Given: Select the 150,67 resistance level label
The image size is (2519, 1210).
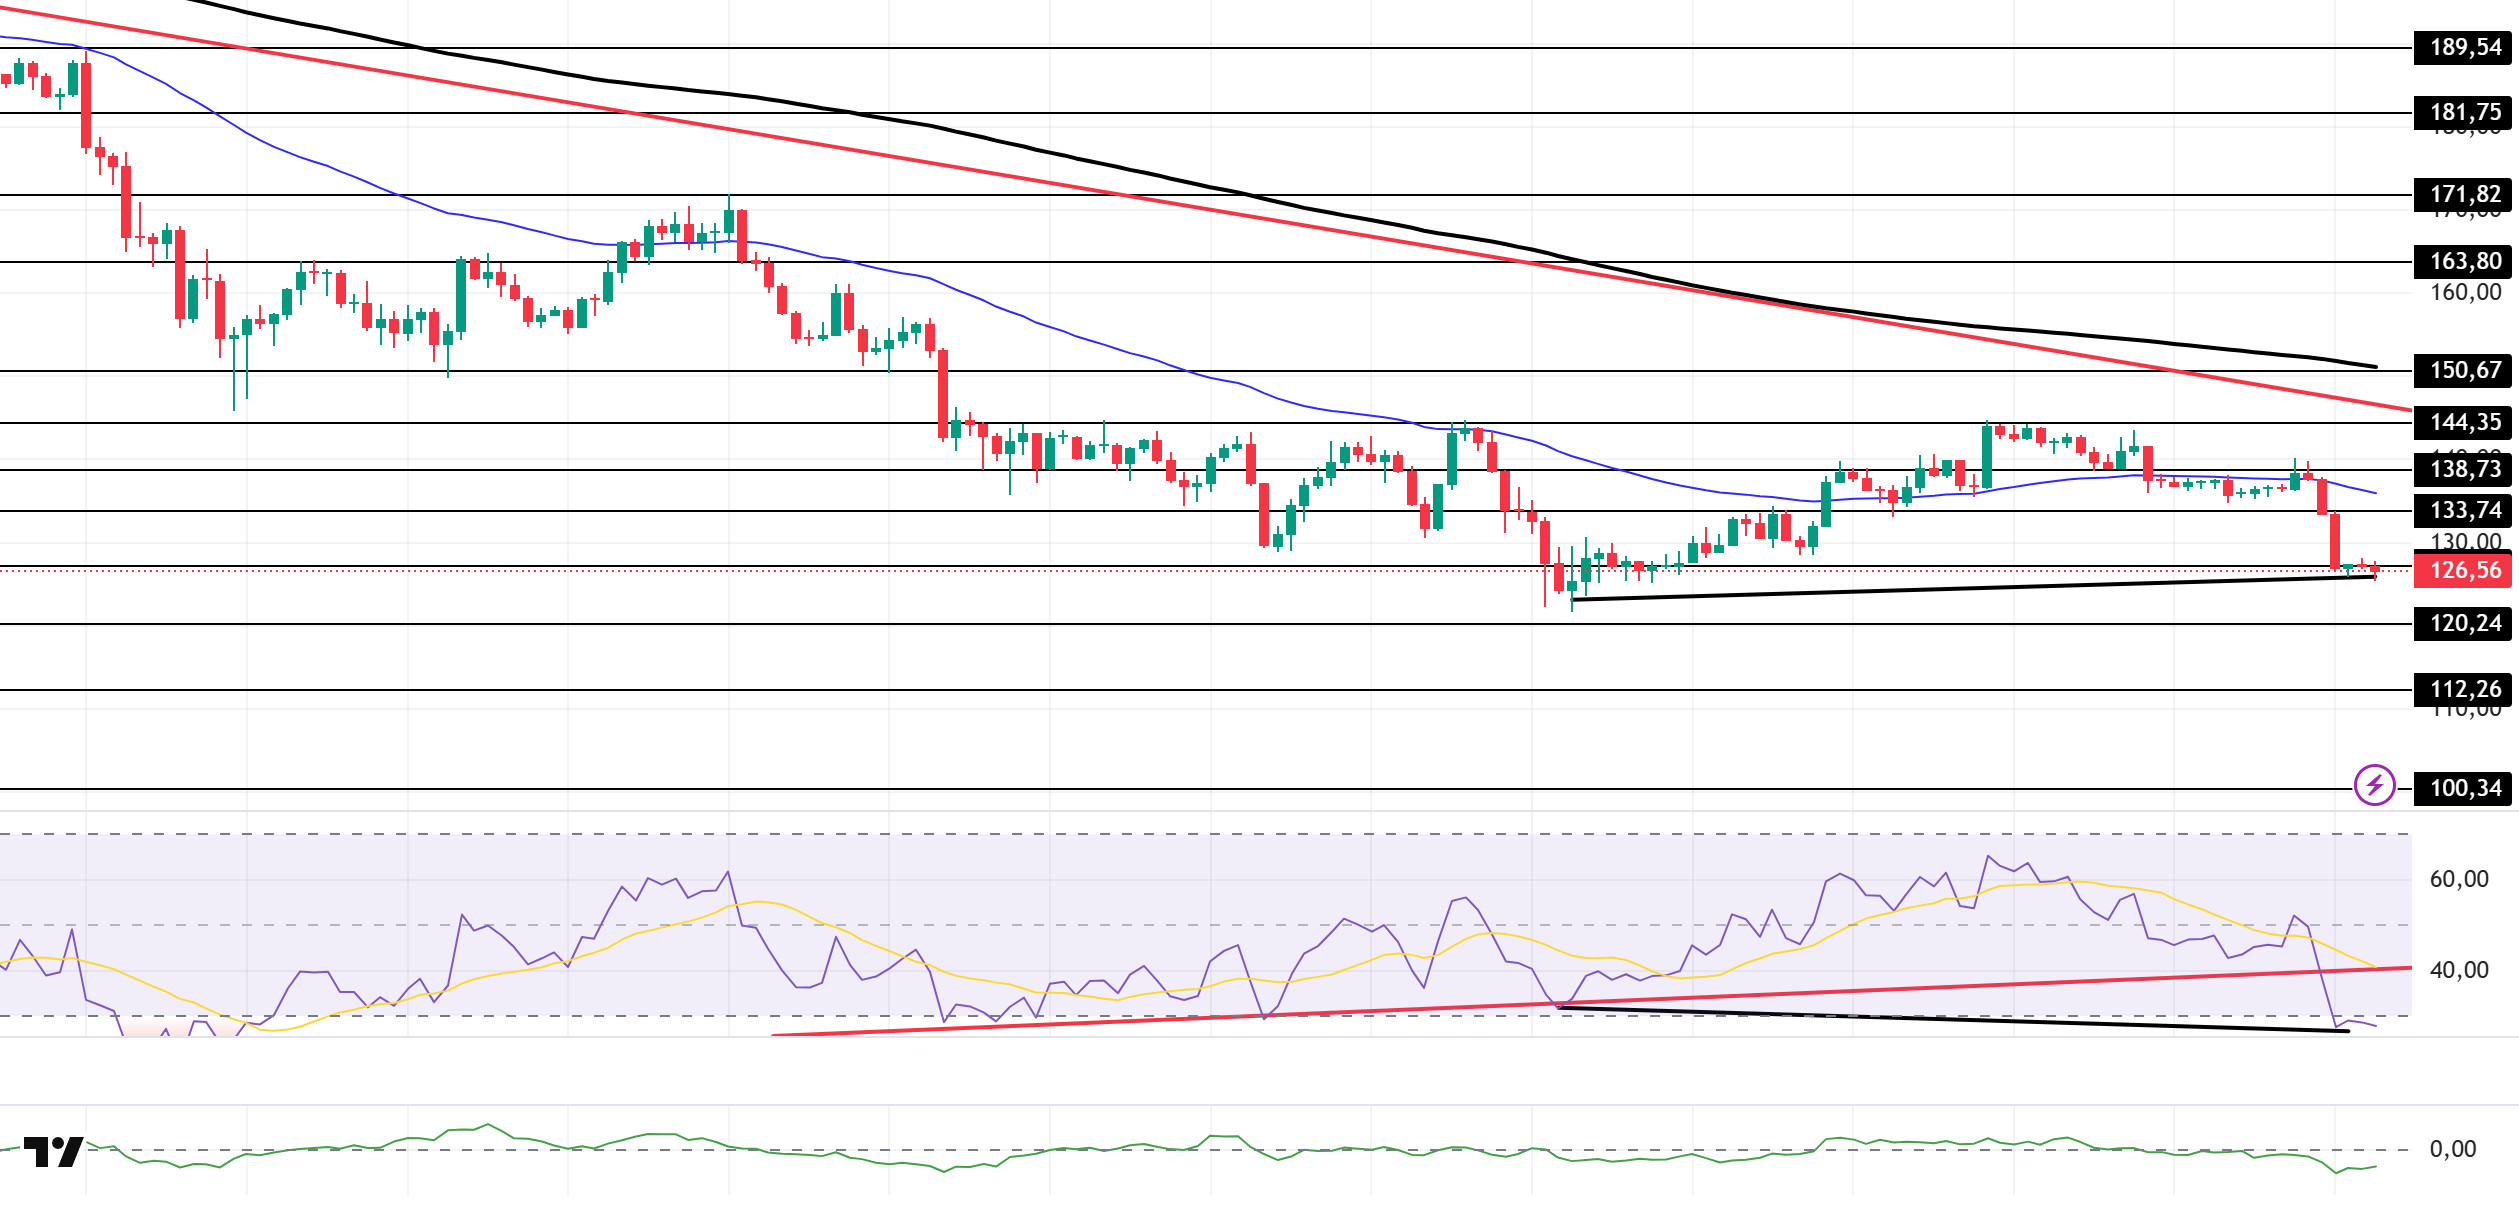Looking at the screenshot, I should (2465, 370).
